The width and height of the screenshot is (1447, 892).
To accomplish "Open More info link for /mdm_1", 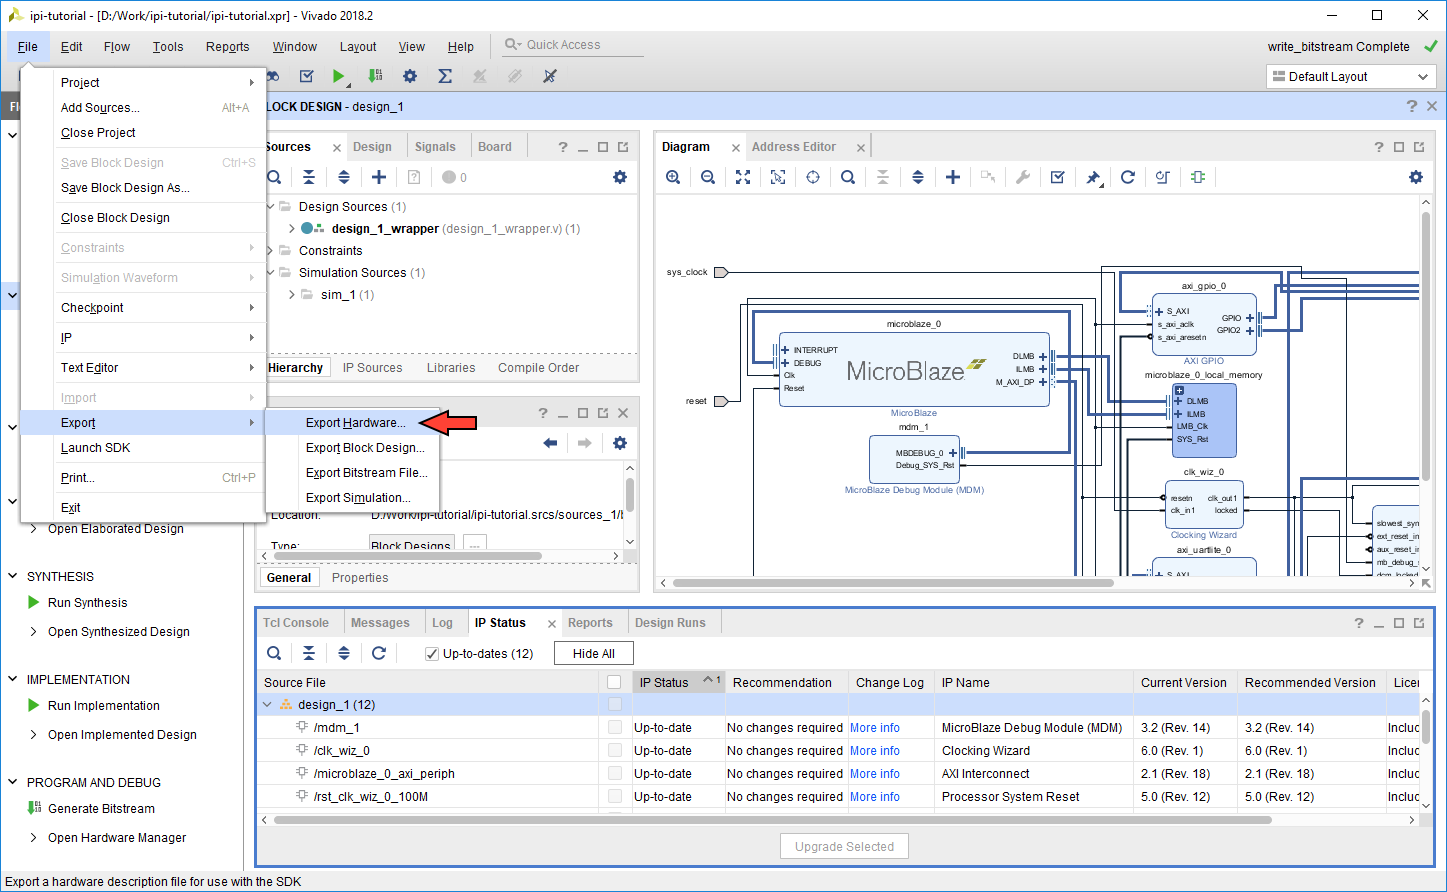I will (875, 728).
